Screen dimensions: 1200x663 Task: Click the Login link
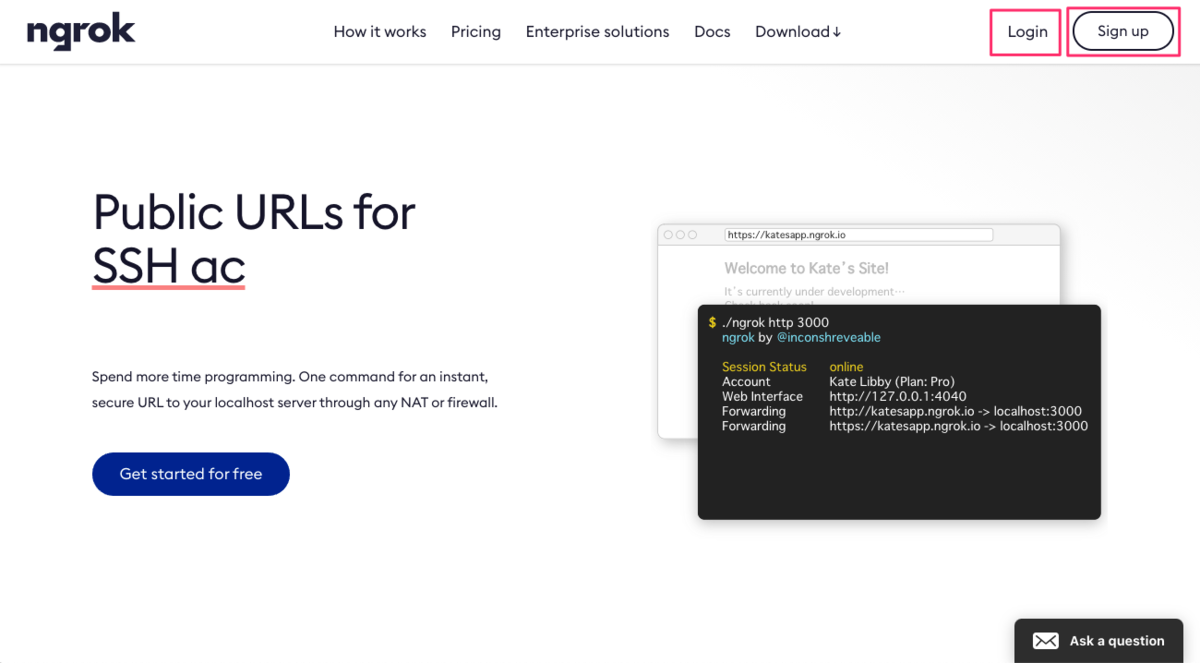[x=1027, y=32]
